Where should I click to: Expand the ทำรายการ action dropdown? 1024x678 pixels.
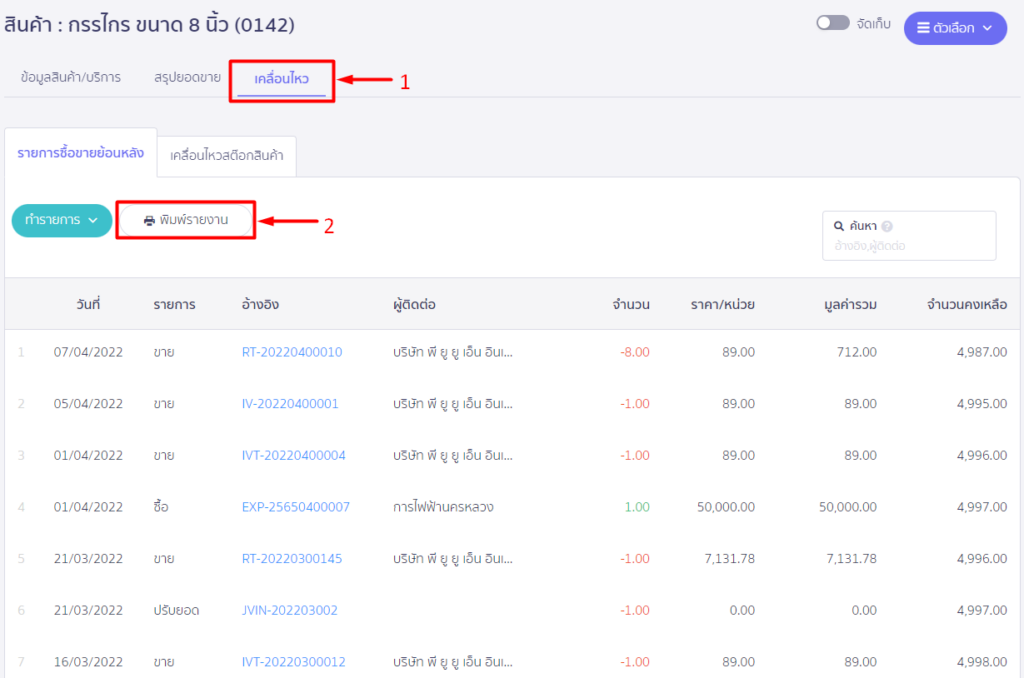coord(61,220)
